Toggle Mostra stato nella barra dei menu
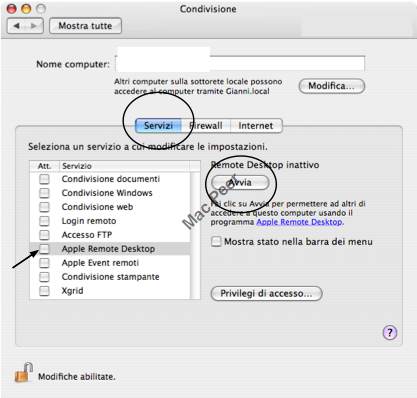 [216, 241]
